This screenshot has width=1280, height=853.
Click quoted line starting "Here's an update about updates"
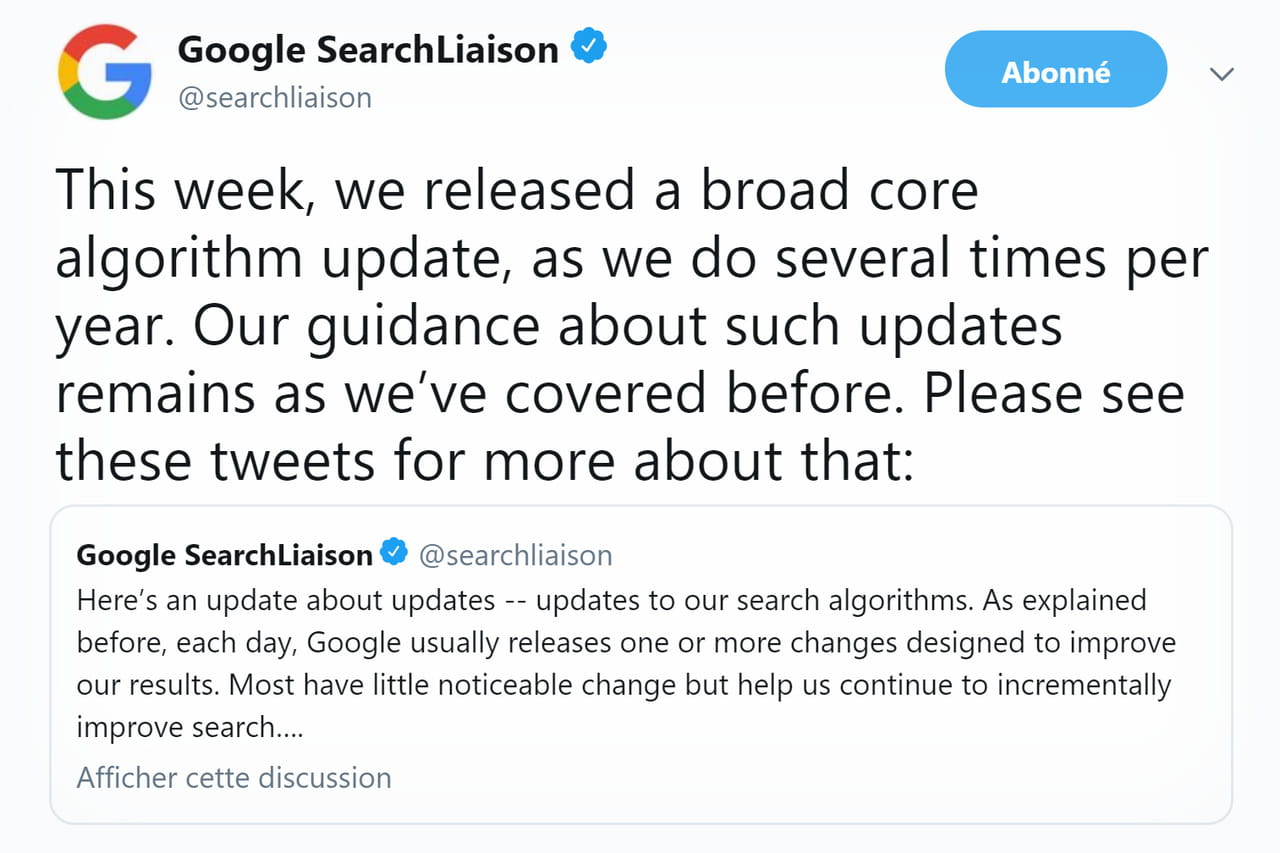click(612, 600)
